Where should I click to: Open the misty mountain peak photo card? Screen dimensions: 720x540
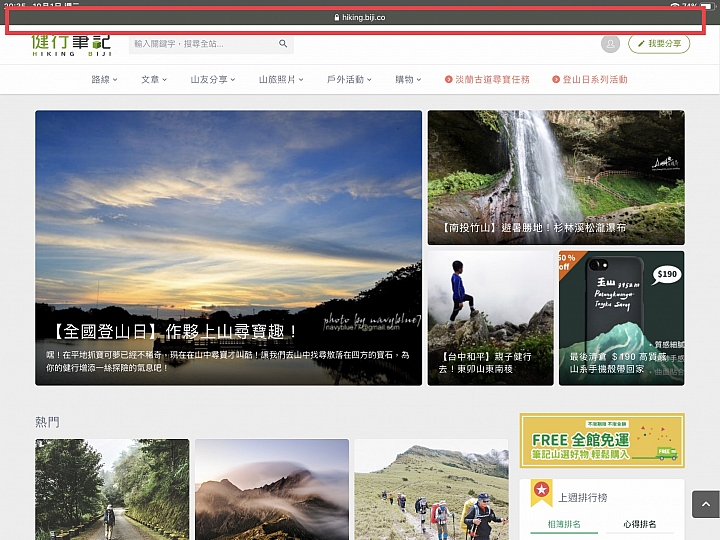[x=272, y=489]
